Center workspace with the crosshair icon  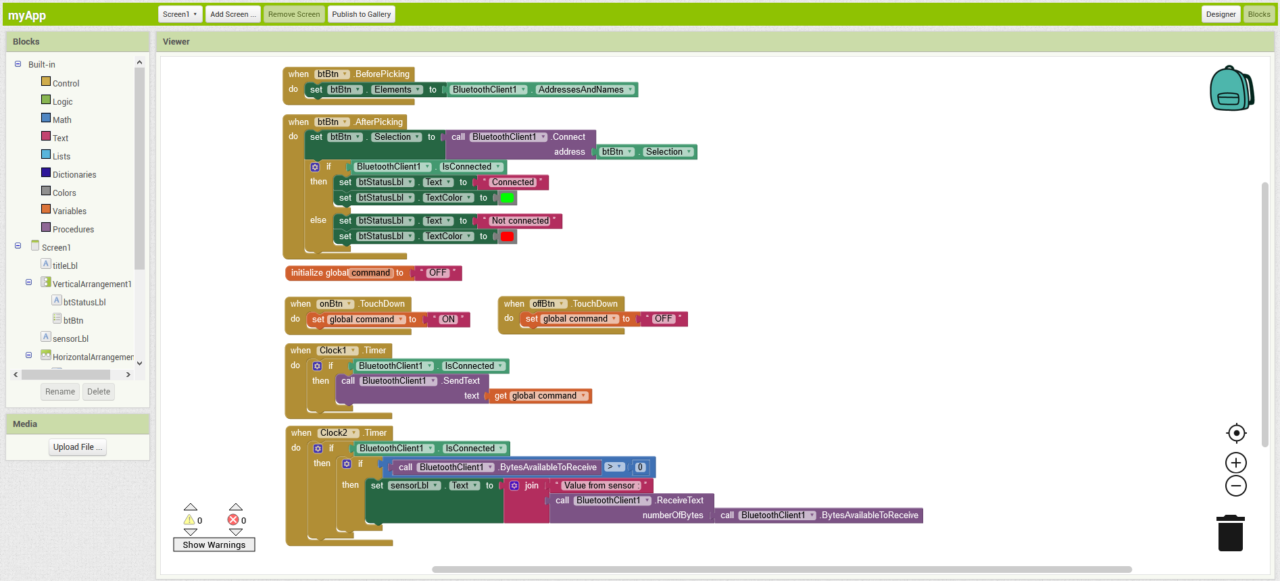pos(1236,433)
